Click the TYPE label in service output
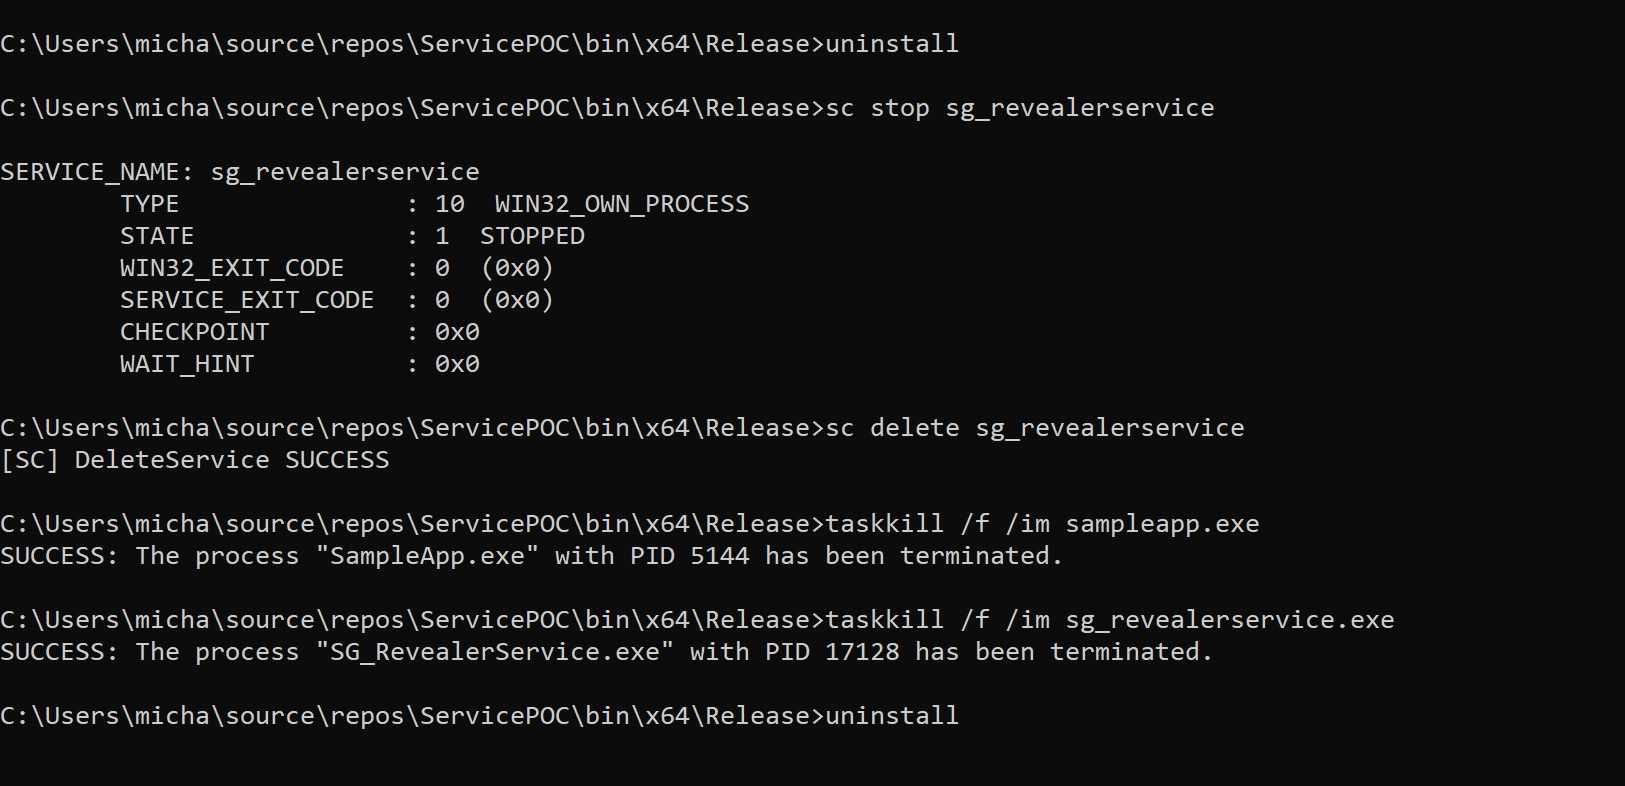 click(150, 204)
